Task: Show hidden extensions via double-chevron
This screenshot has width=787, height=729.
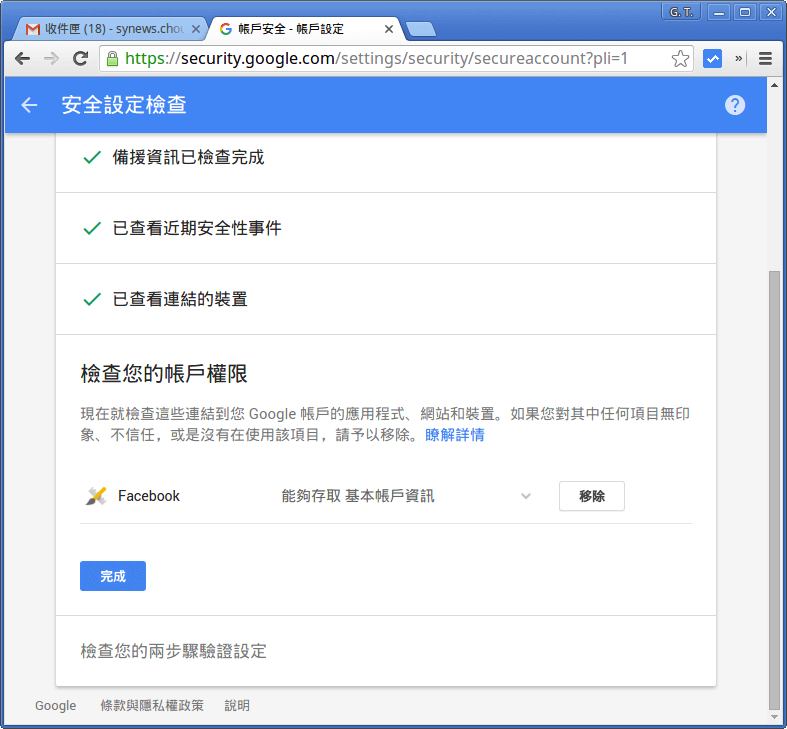Action: click(x=738, y=59)
